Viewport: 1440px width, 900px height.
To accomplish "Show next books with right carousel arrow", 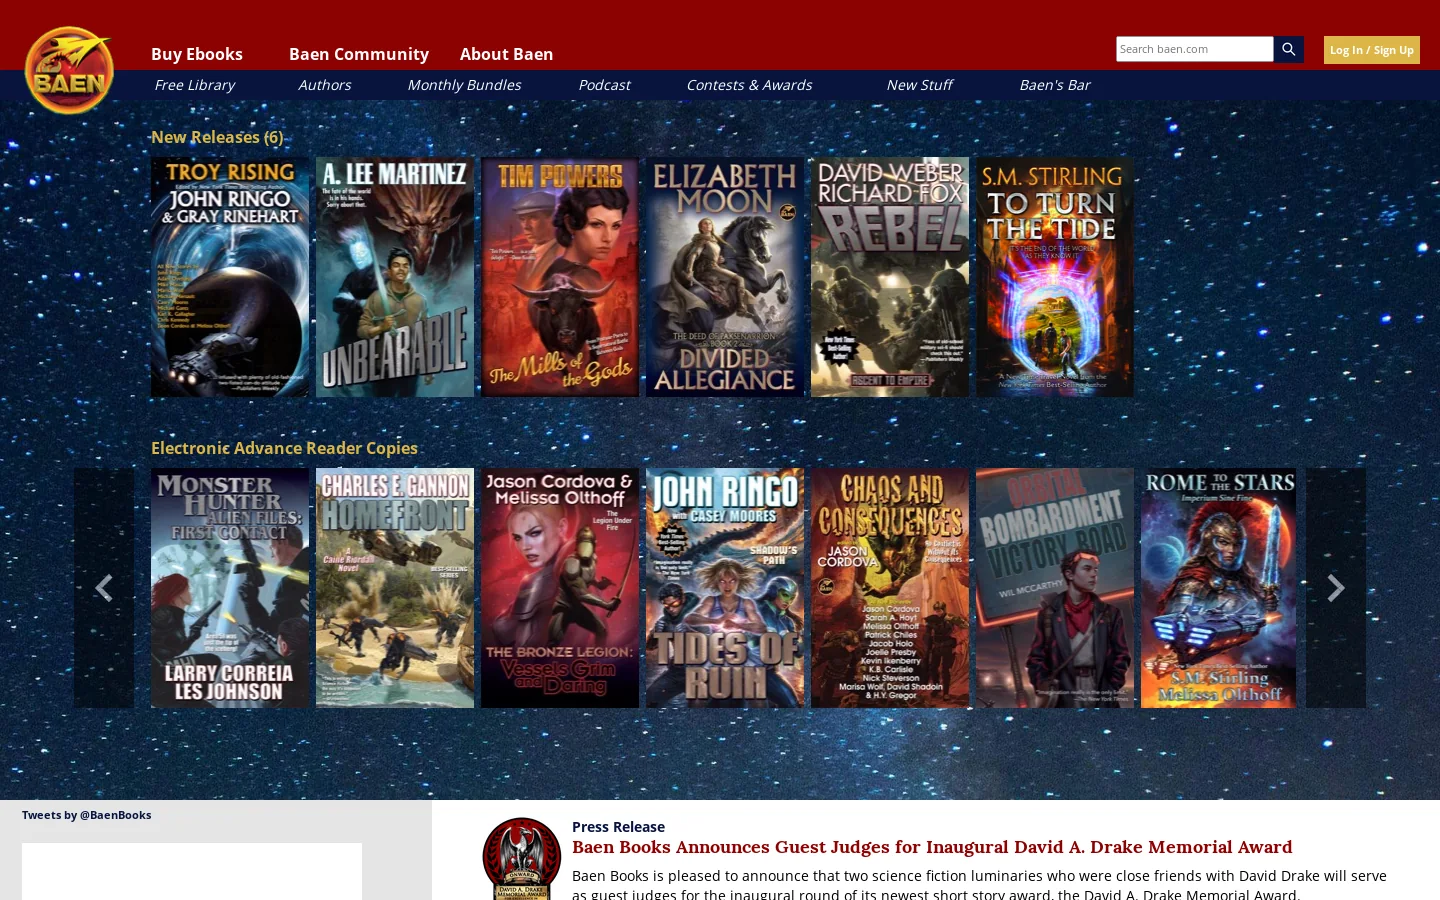I will click(1335, 588).
